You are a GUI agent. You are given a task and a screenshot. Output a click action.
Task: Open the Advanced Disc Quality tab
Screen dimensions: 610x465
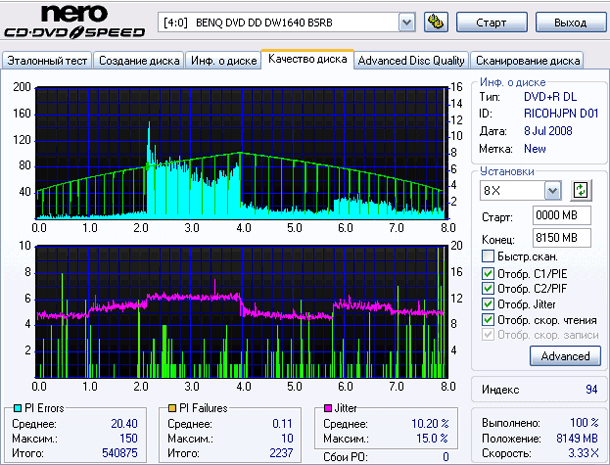pyautogui.click(x=411, y=61)
